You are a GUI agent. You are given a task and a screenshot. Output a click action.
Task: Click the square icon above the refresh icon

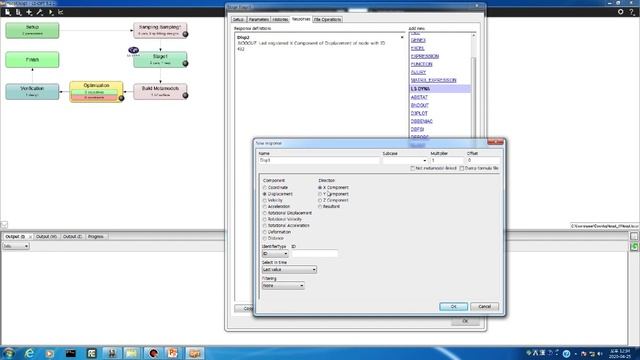point(634,236)
